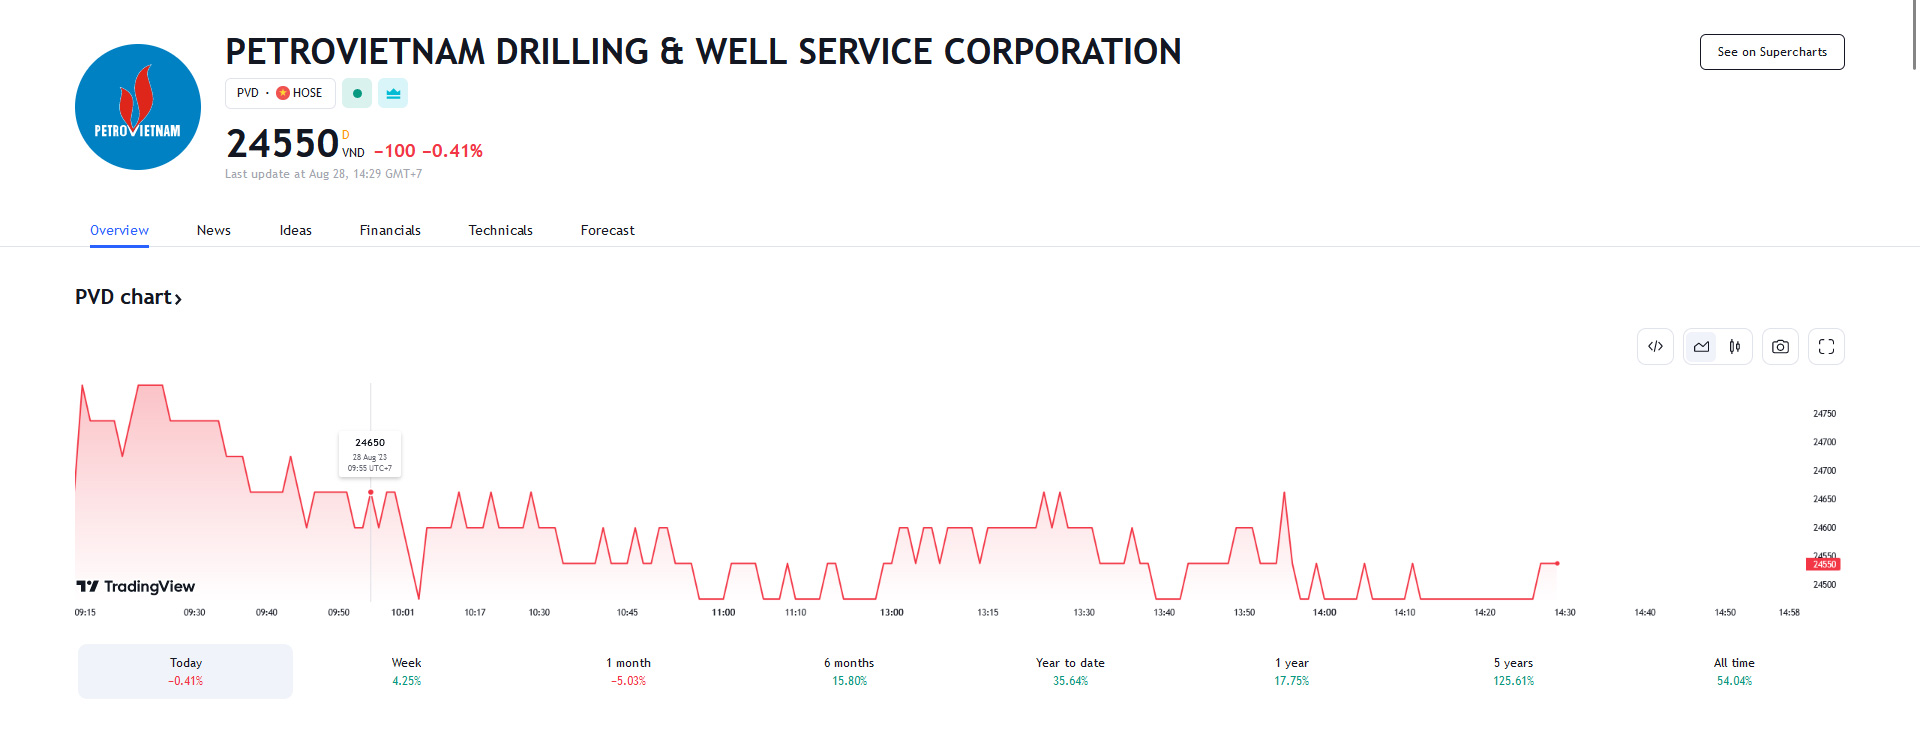Select the 5 years time range
This screenshot has width=1920, height=741.
(x=1513, y=671)
